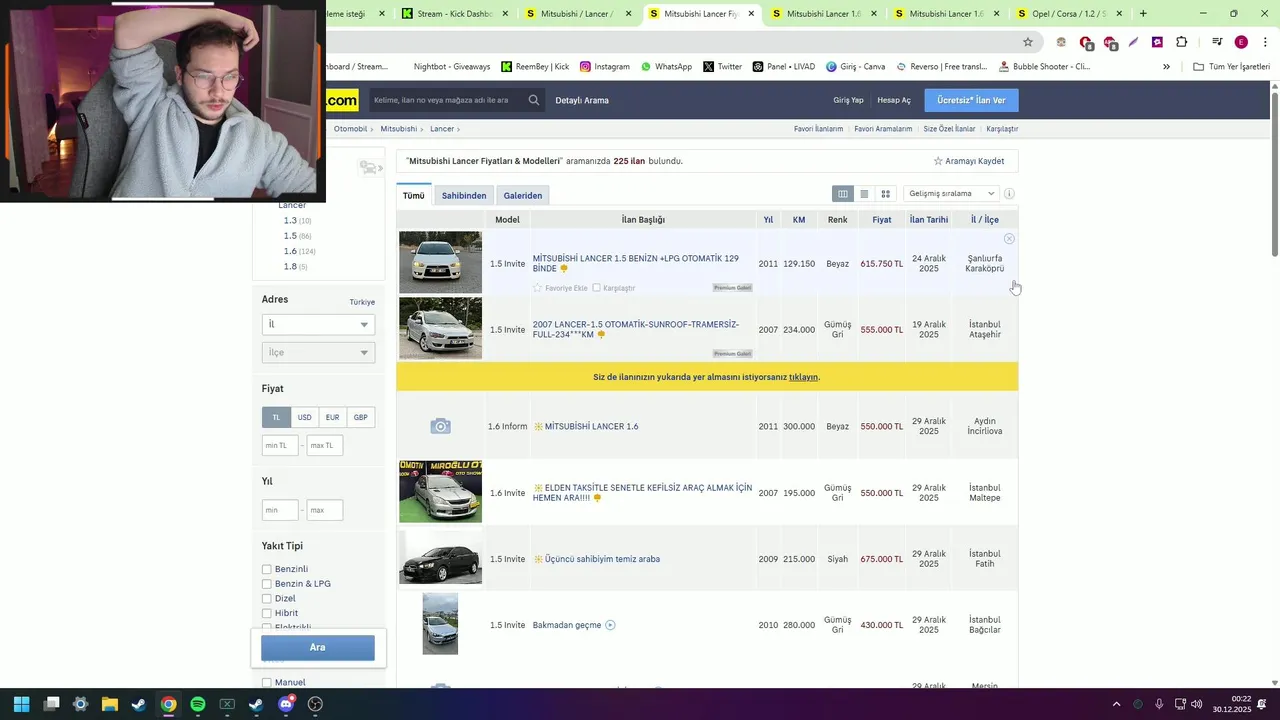The height and width of the screenshot is (720, 1280).
Task: Open black Lancer Üçüncü sahibiyim thumbnail
Action: click(440, 558)
